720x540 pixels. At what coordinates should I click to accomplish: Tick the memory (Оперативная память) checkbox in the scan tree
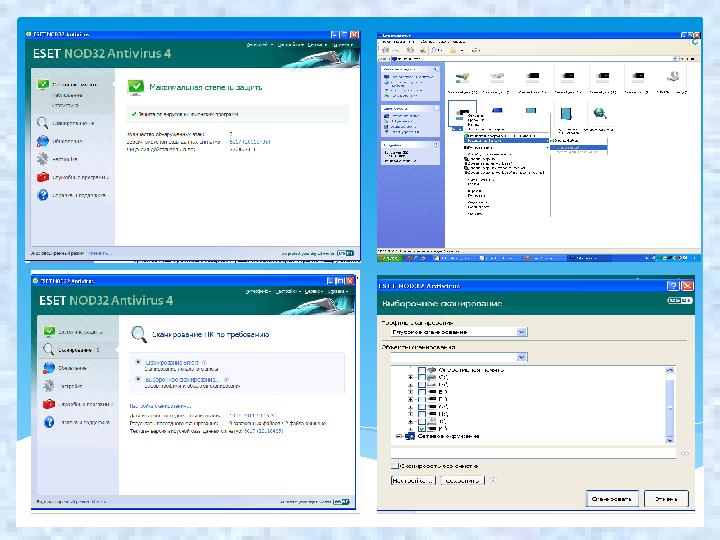point(422,370)
